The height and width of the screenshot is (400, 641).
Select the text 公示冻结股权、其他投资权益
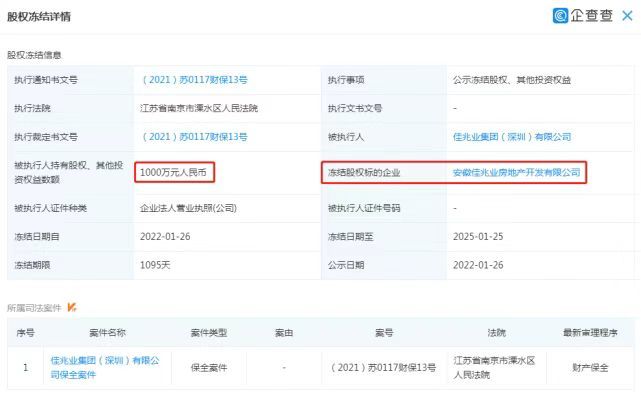click(x=512, y=80)
